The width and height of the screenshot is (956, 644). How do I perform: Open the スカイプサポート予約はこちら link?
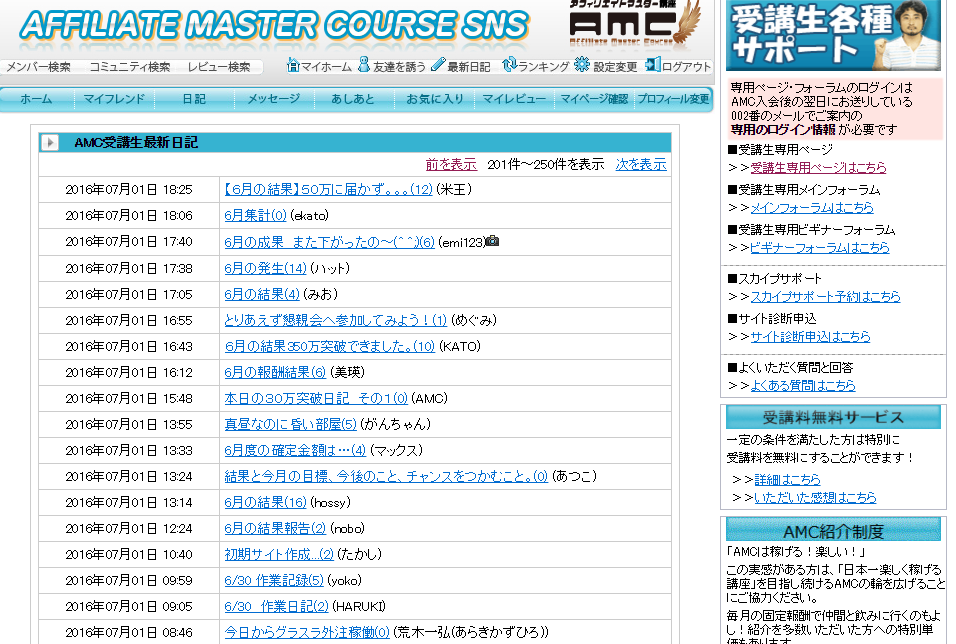pos(825,297)
